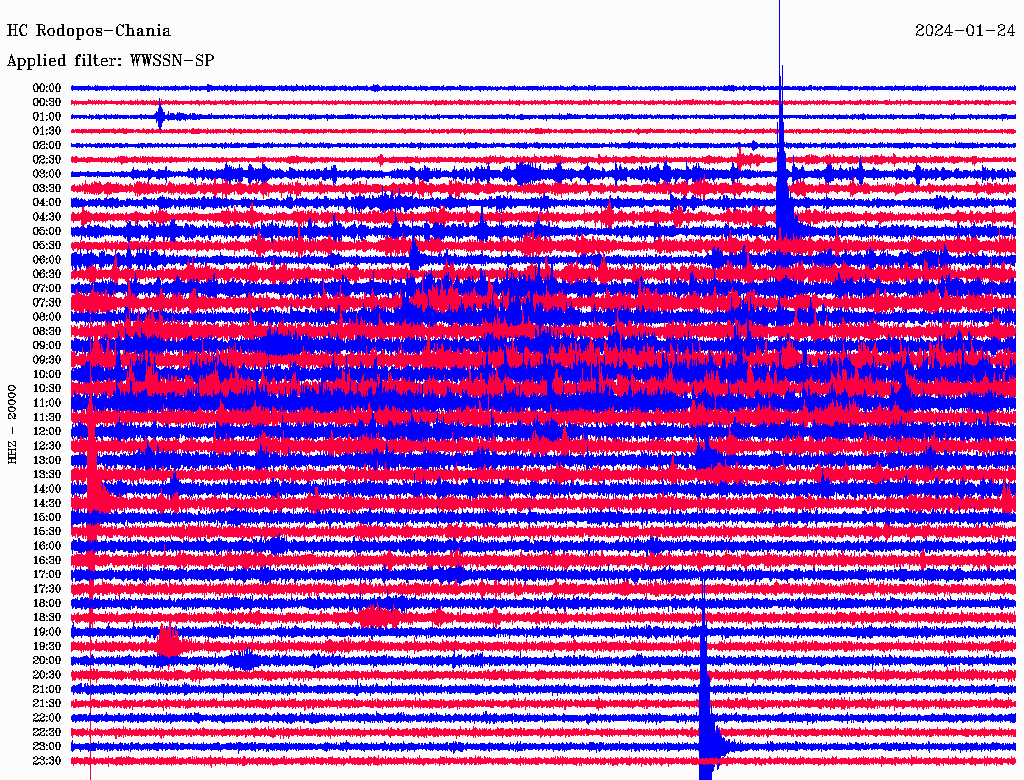Click the 02:30 time label

point(47,159)
